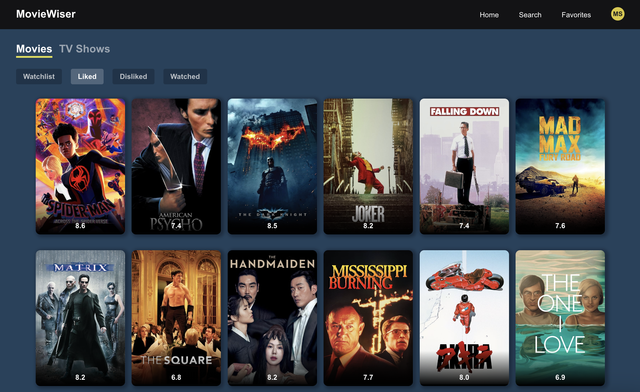Open the Matrix movie poster
Viewport: 640px width, 392px height.
coord(80,318)
